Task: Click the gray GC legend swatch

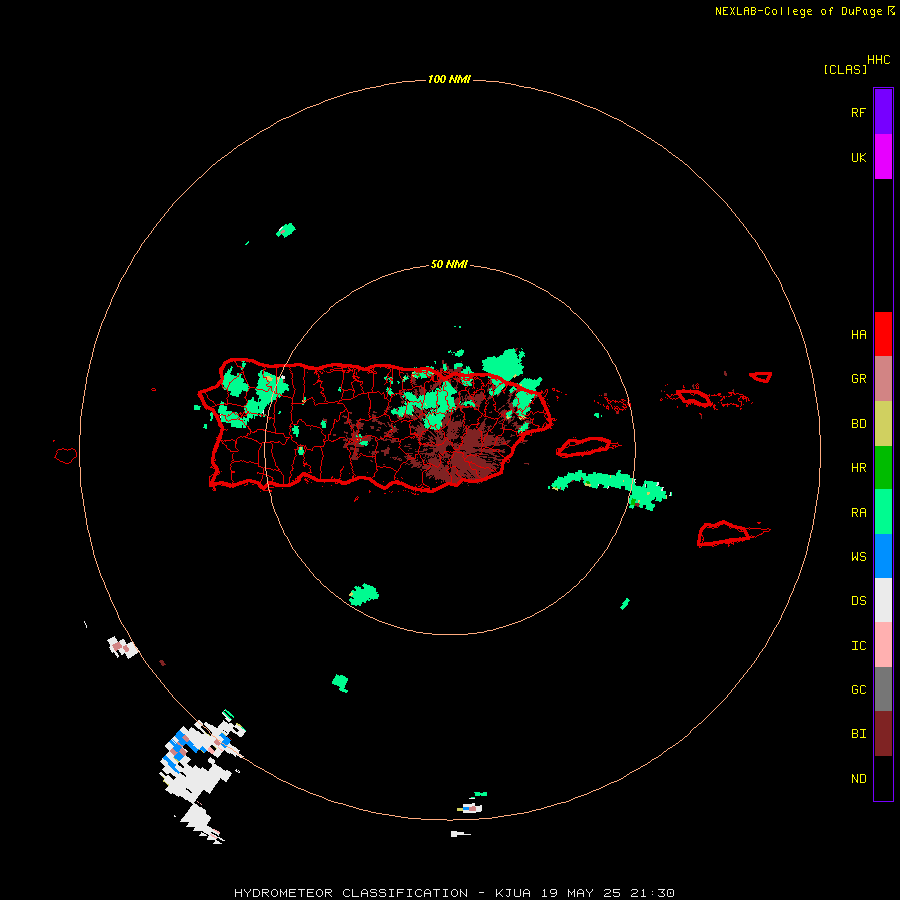Action: point(883,689)
